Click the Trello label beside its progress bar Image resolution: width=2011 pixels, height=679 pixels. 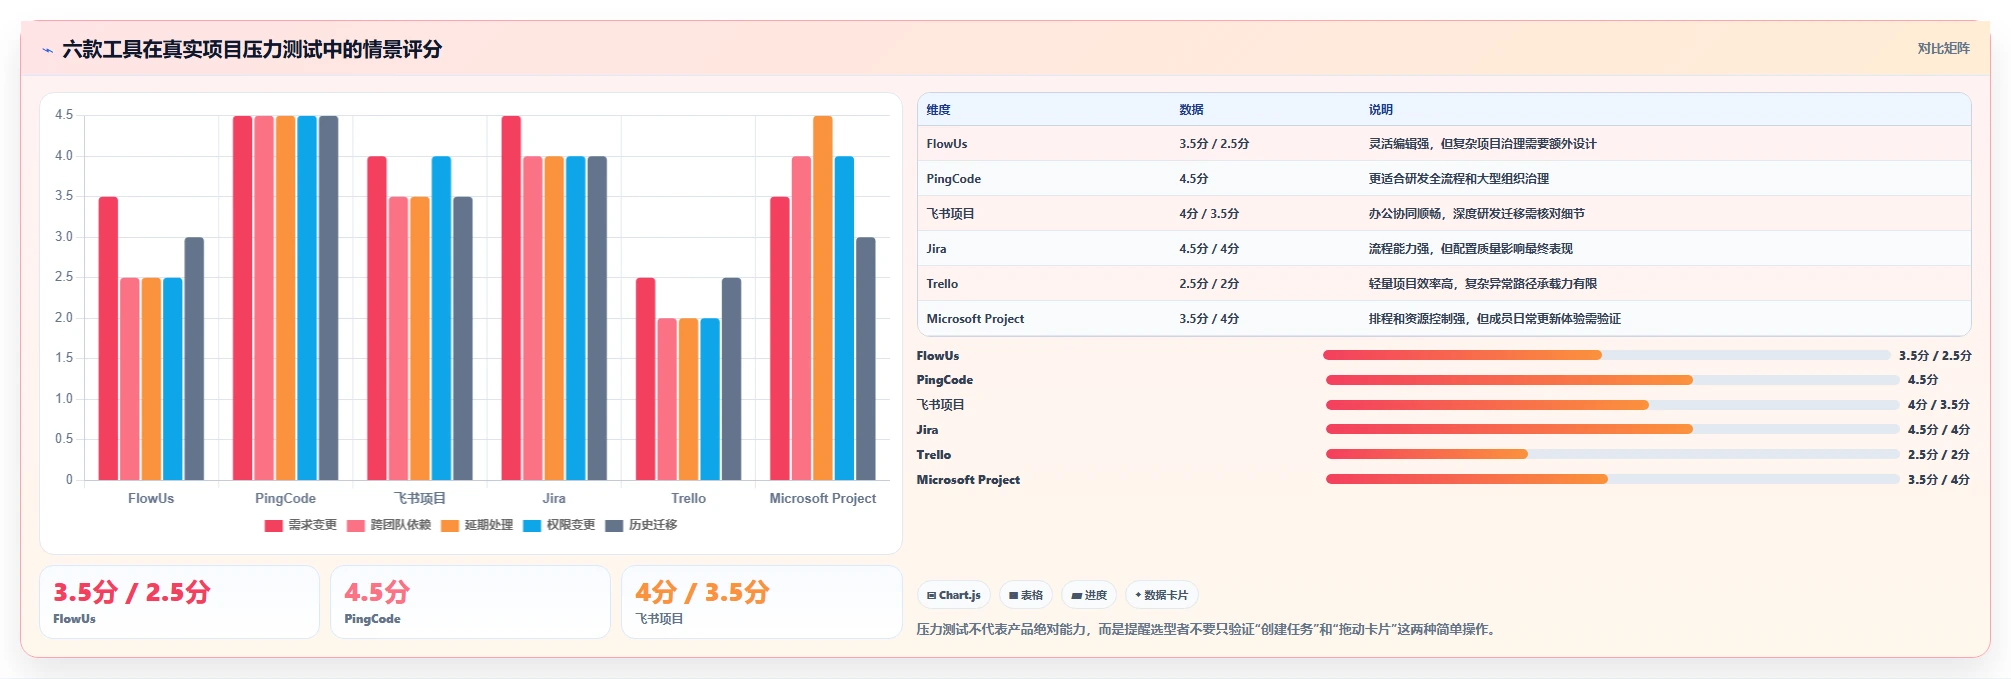pyautogui.click(x=934, y=455)
